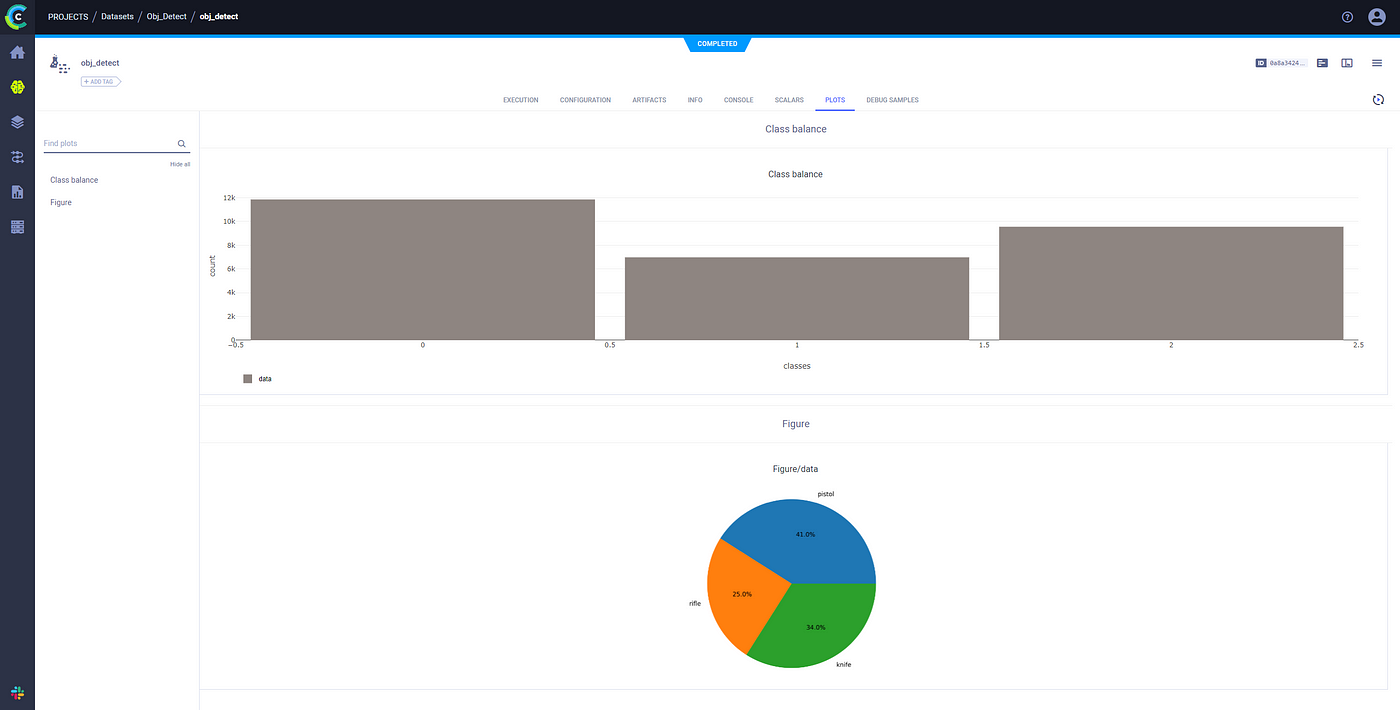Open the Pipelines icon in sidebar
The height and width of the screenshot is (710, 1400).
(17, 157)
